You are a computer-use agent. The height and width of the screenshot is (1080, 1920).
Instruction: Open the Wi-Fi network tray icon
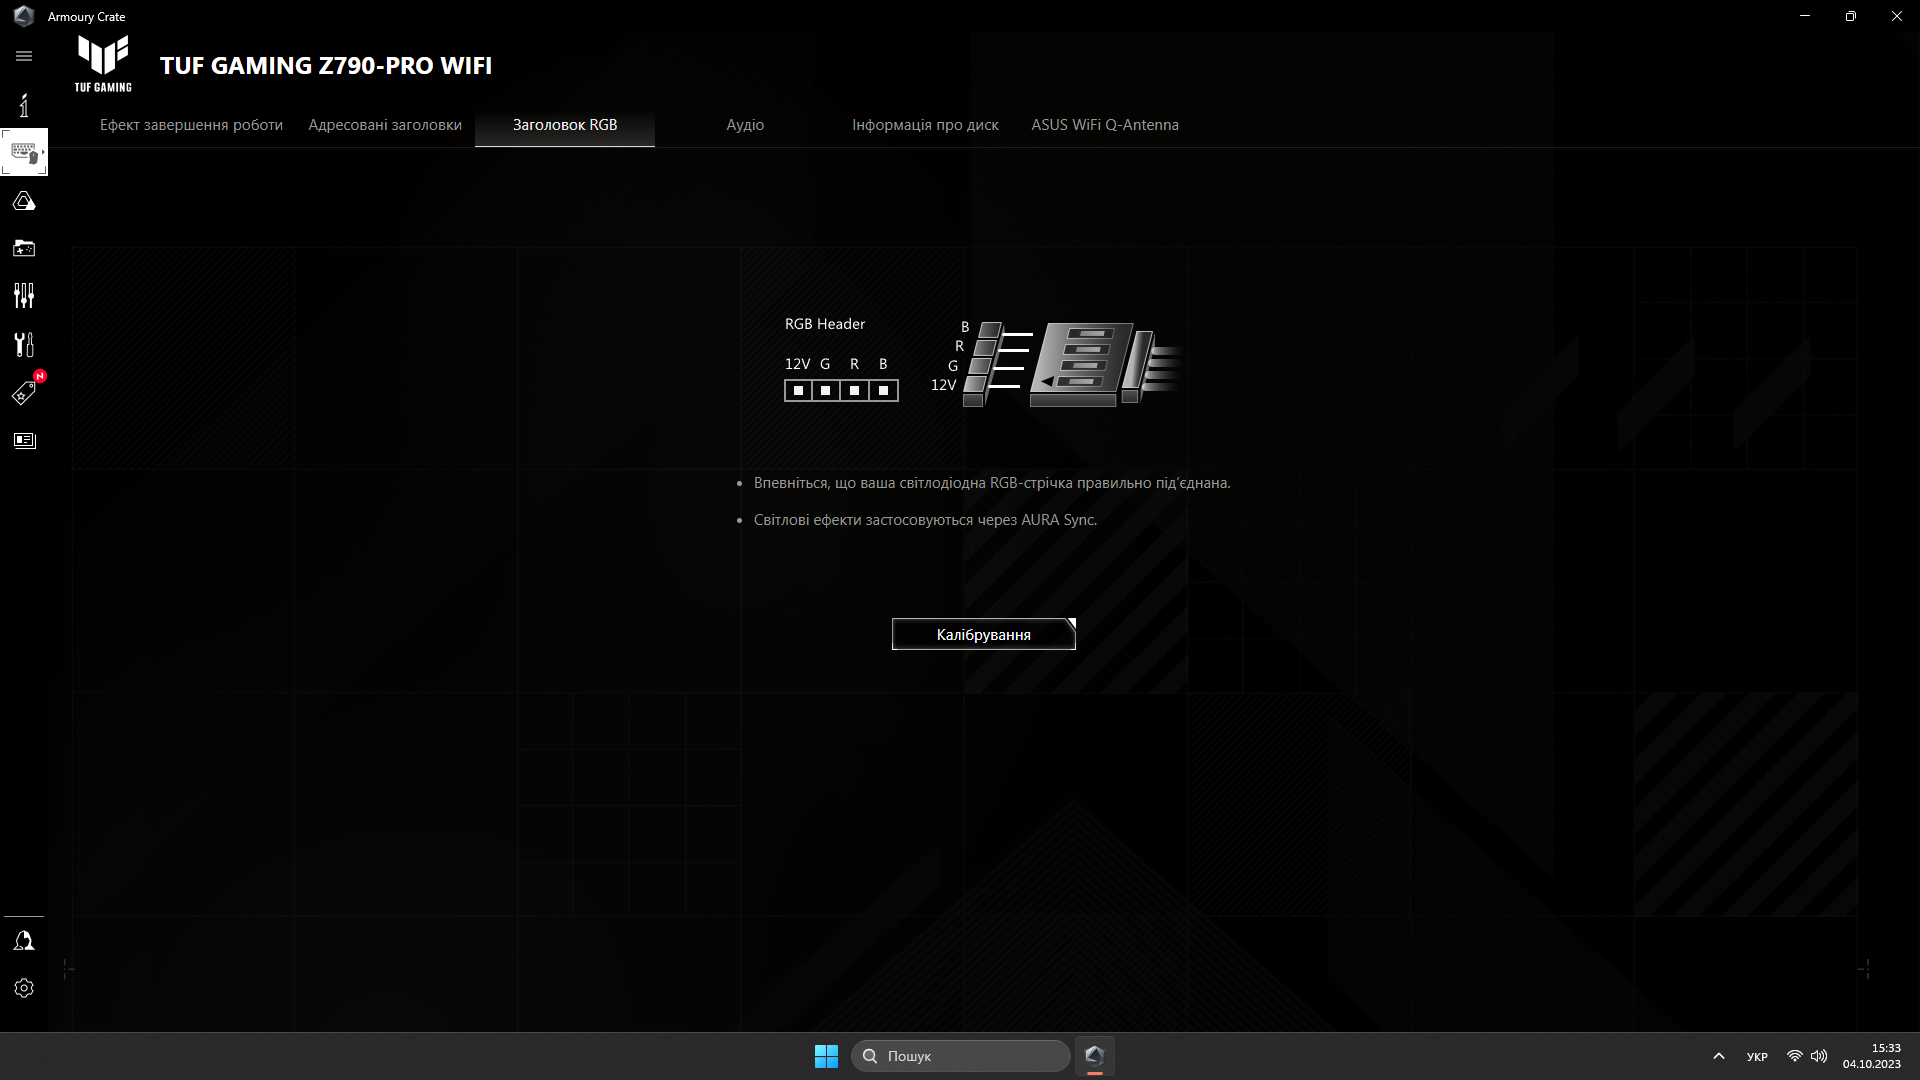[x=1795, y=1056]
